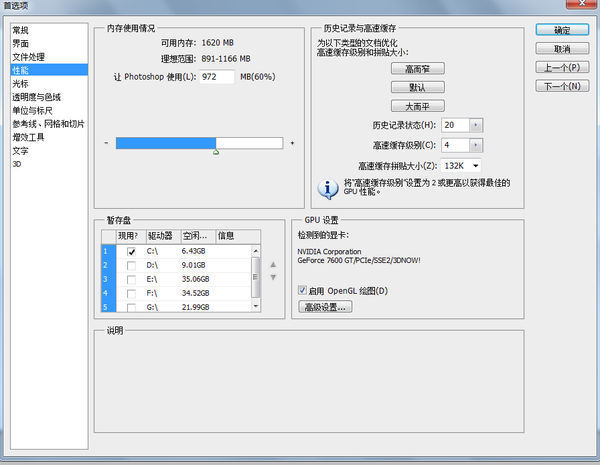Click the 6.43GB free space cell
Viewport: 600px width, 465px height.
click(x=194, y=251)
